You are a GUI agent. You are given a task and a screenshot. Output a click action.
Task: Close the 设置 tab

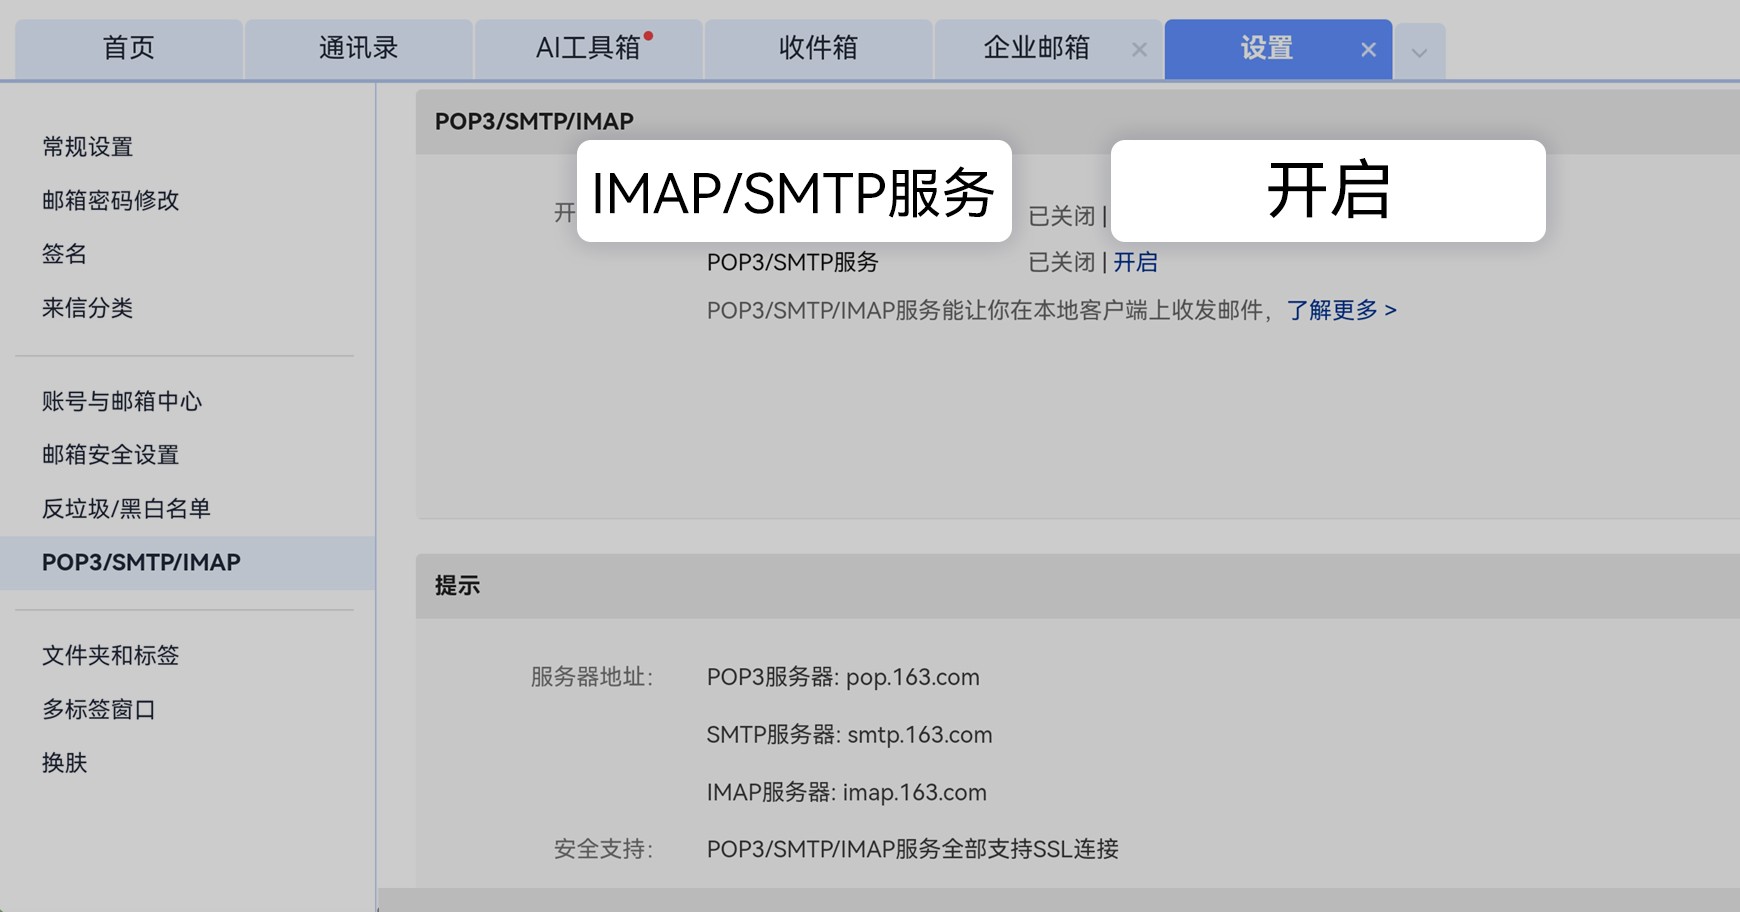(1369, 50)
